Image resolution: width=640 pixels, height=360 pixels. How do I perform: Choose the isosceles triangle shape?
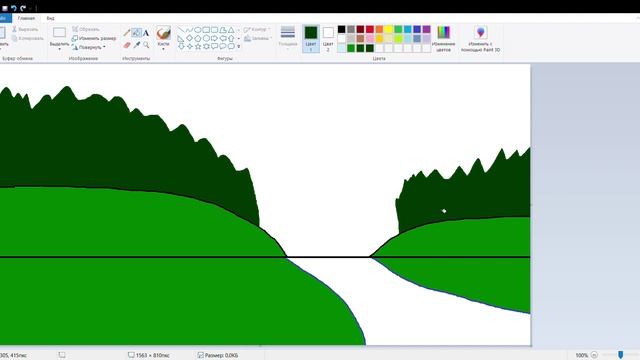[231, 30]
